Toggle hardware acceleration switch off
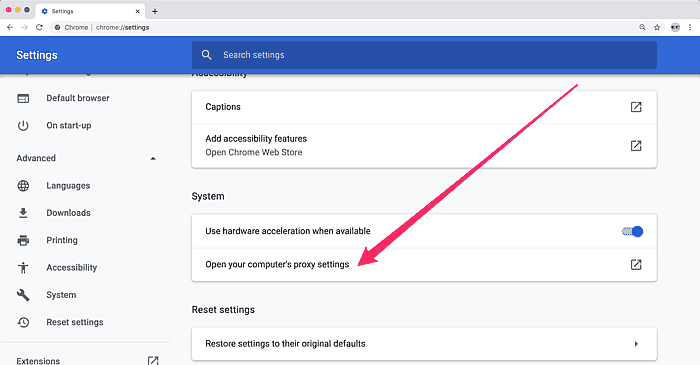700x365 pixels. pos(632,231)
